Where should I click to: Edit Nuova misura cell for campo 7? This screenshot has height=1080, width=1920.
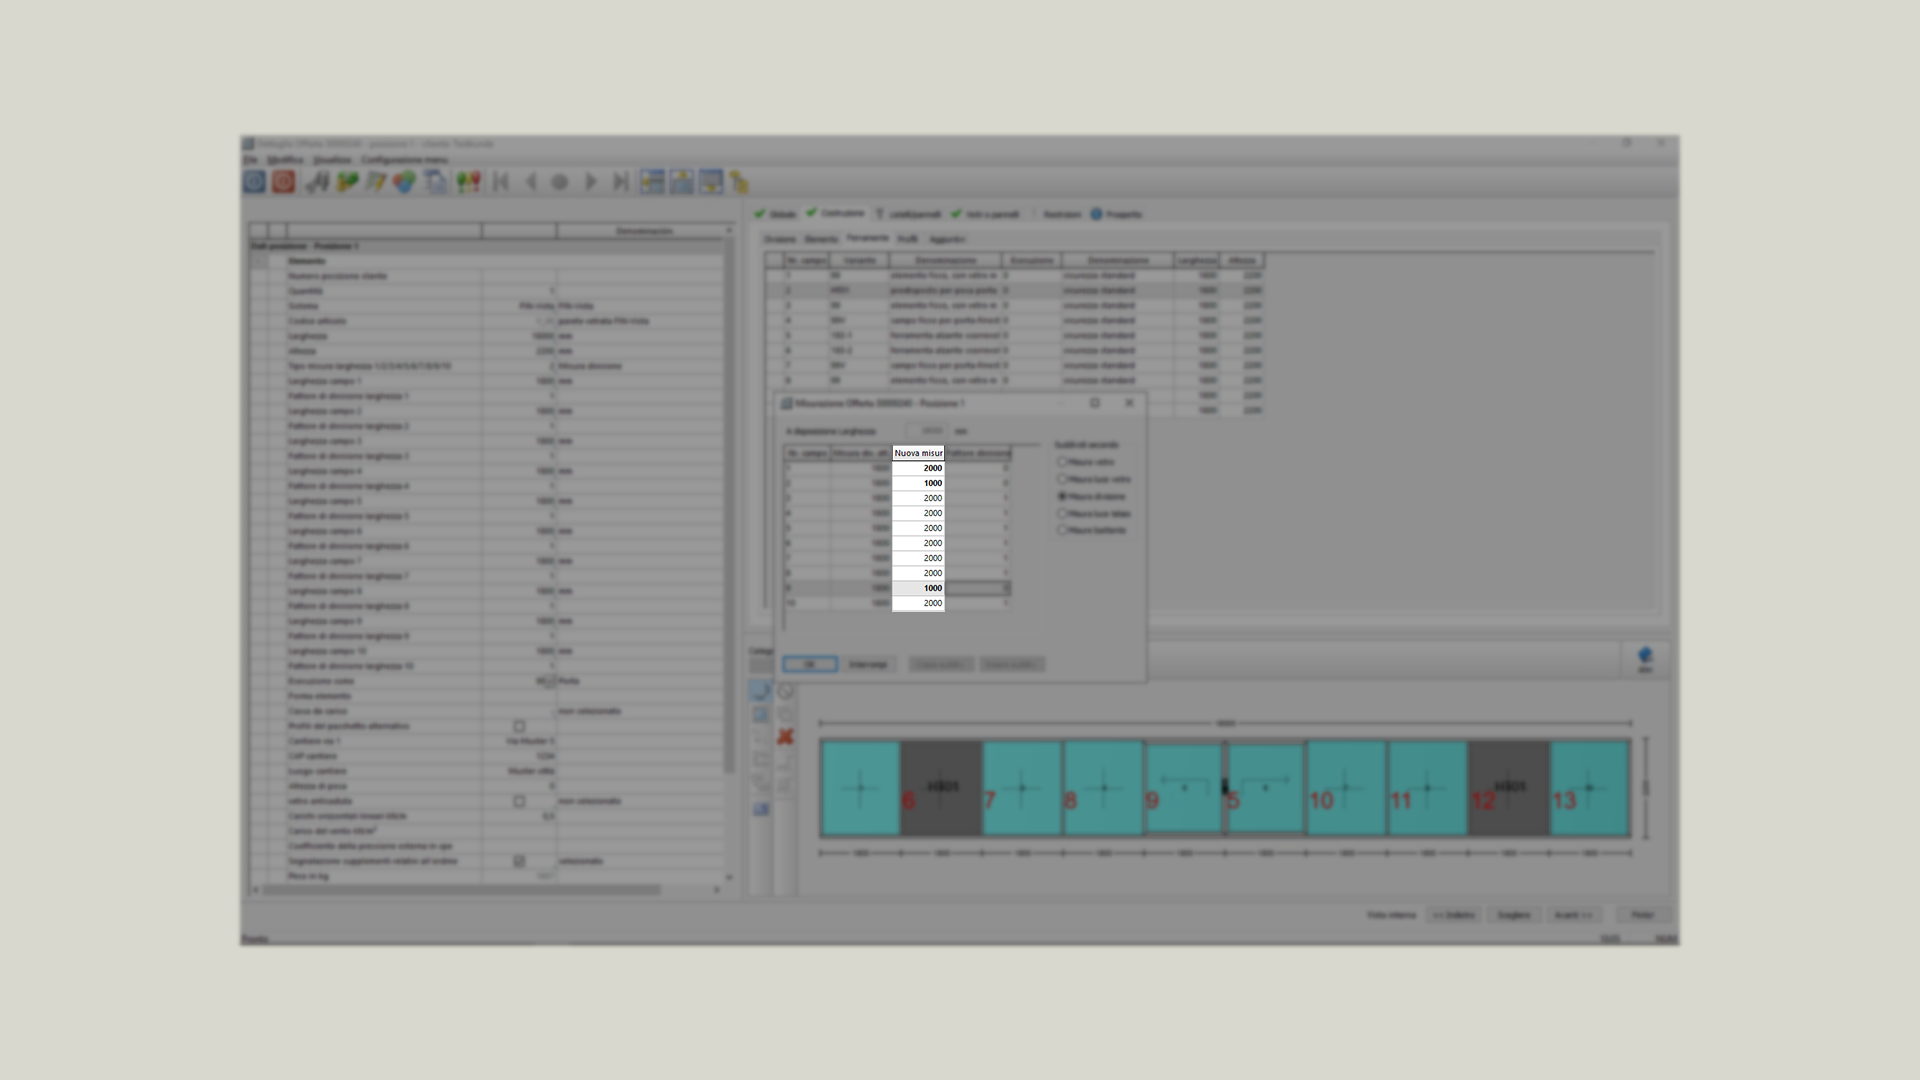click(918, 558)
